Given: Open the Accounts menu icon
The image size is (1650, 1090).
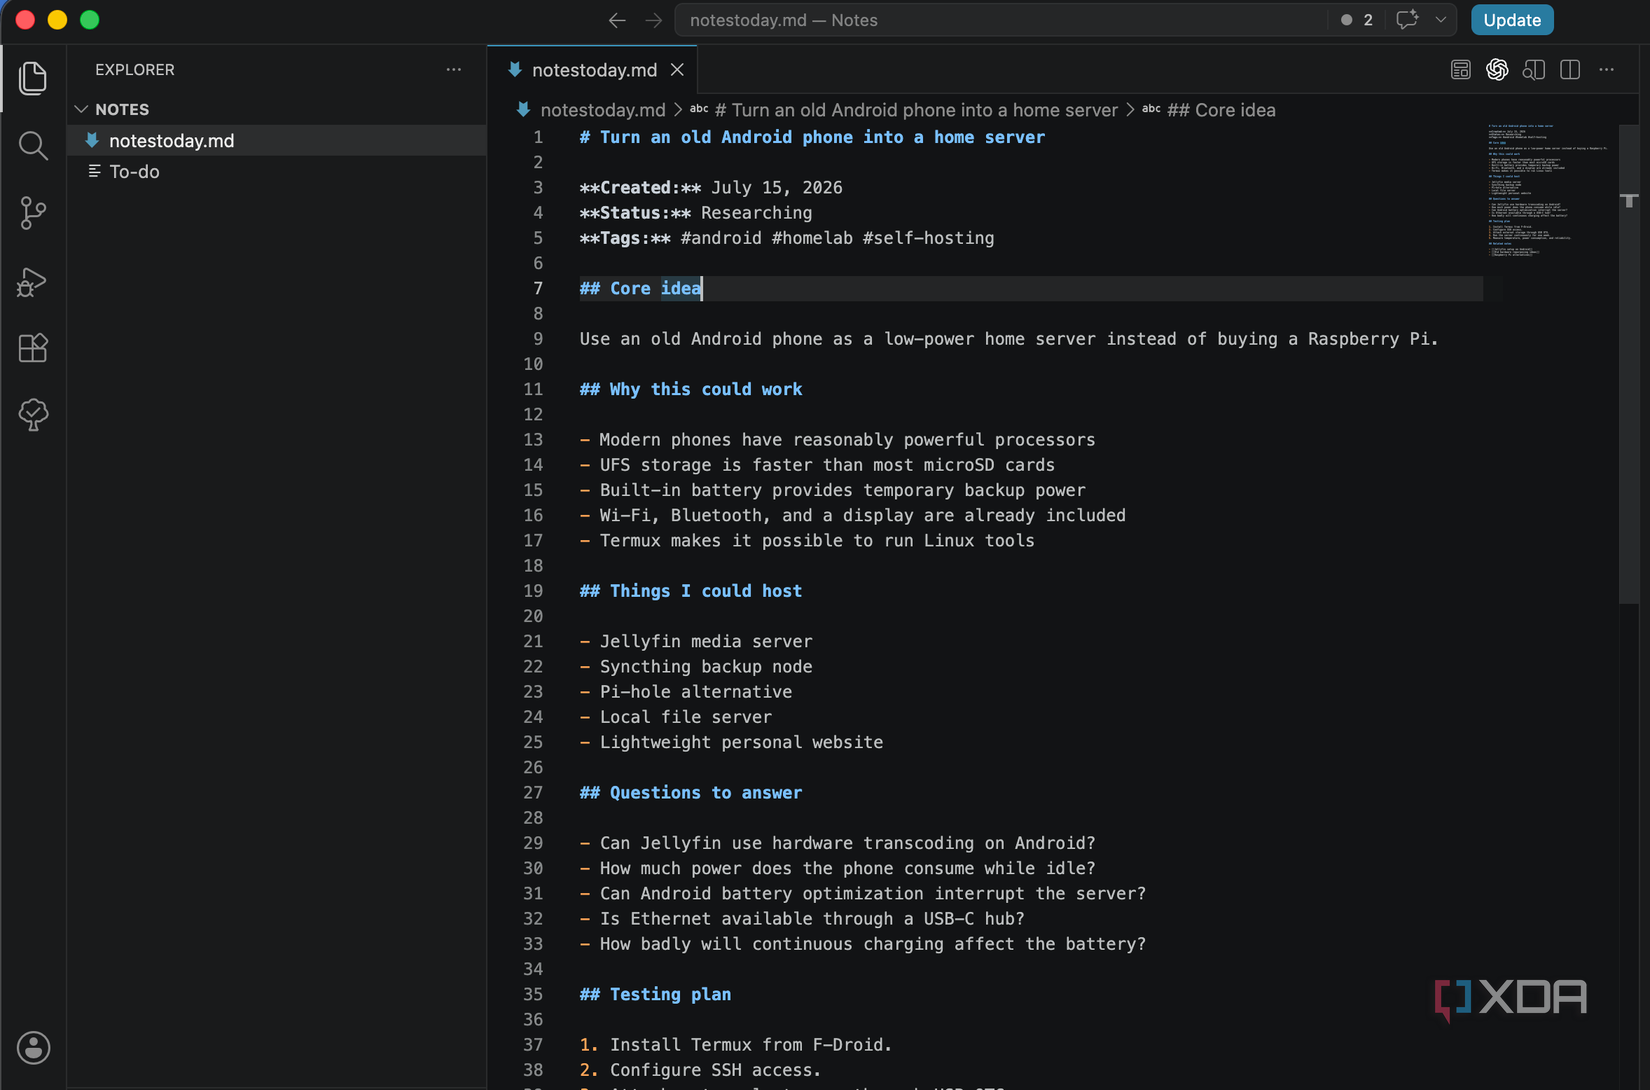Looking at the screenshot, I should tap(33, 1047).
